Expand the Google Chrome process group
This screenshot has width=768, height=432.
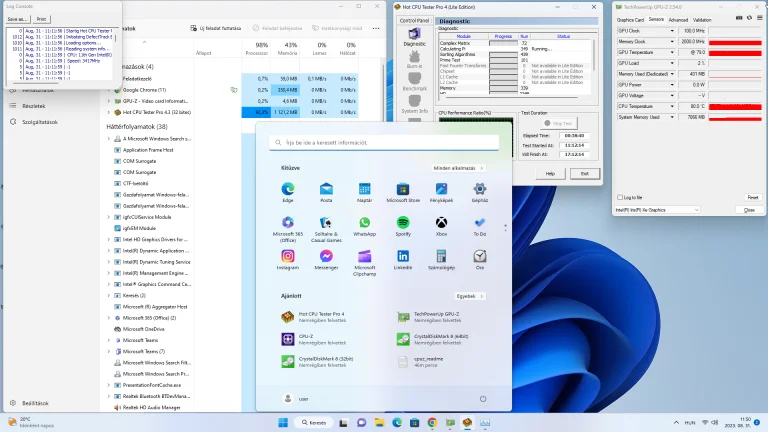pos(110,89)
